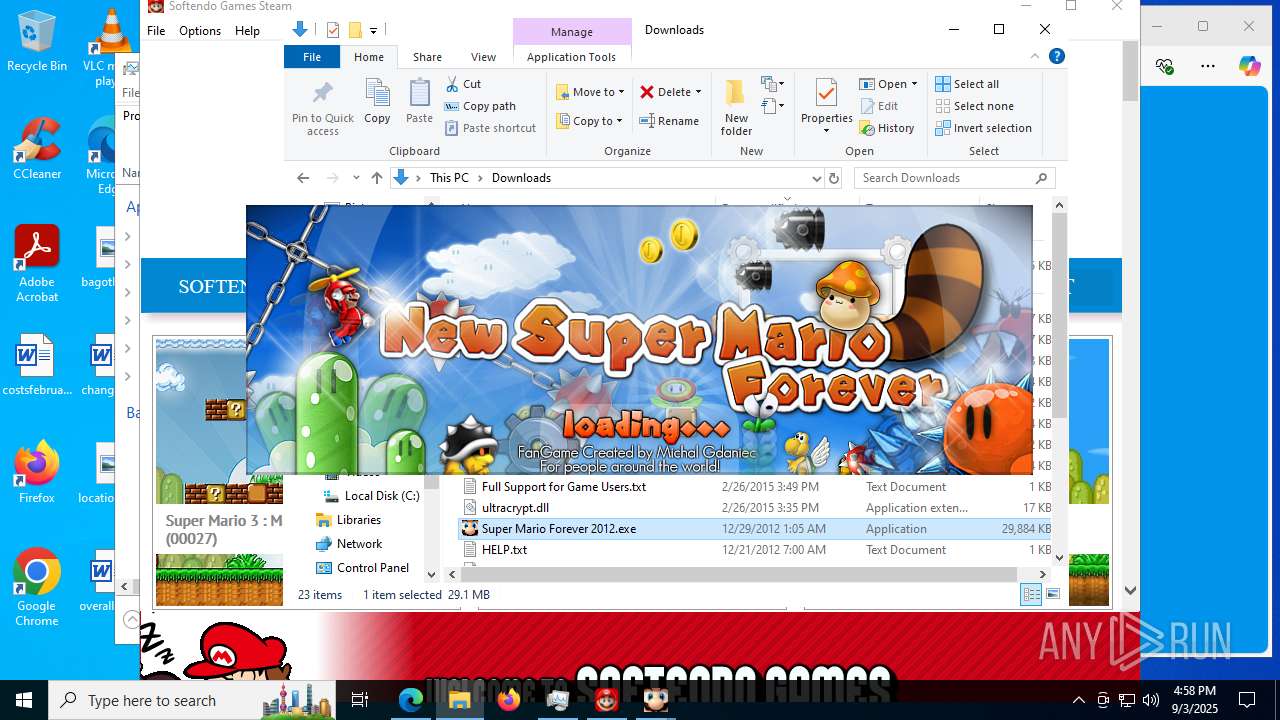Viewport: 1280px width, 720px height.
Task: Rename the selected file via ribbon
Action: [x=669, y=121]
